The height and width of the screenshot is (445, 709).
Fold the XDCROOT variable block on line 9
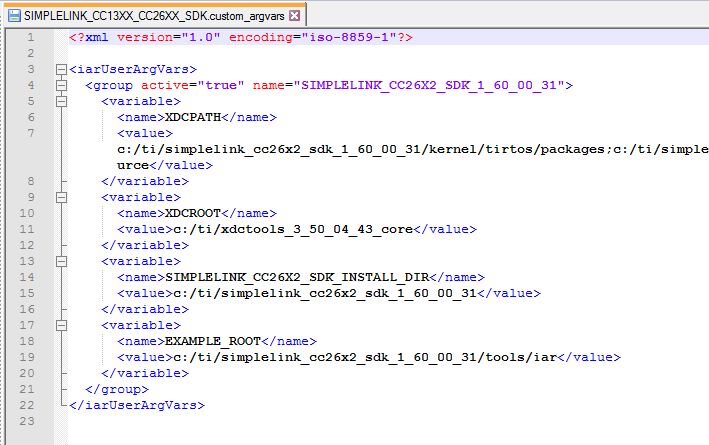click(x=62, y=198)
